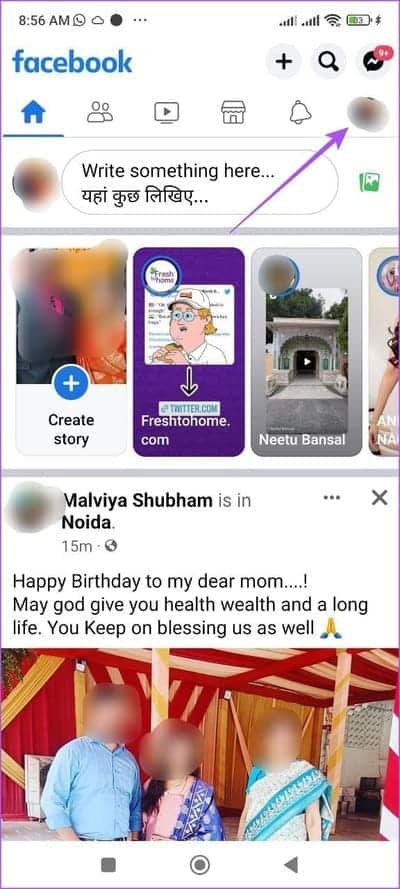Open Messenger chat icon
The width and height of the screenshot is (400, 889).
click(373, 61)
